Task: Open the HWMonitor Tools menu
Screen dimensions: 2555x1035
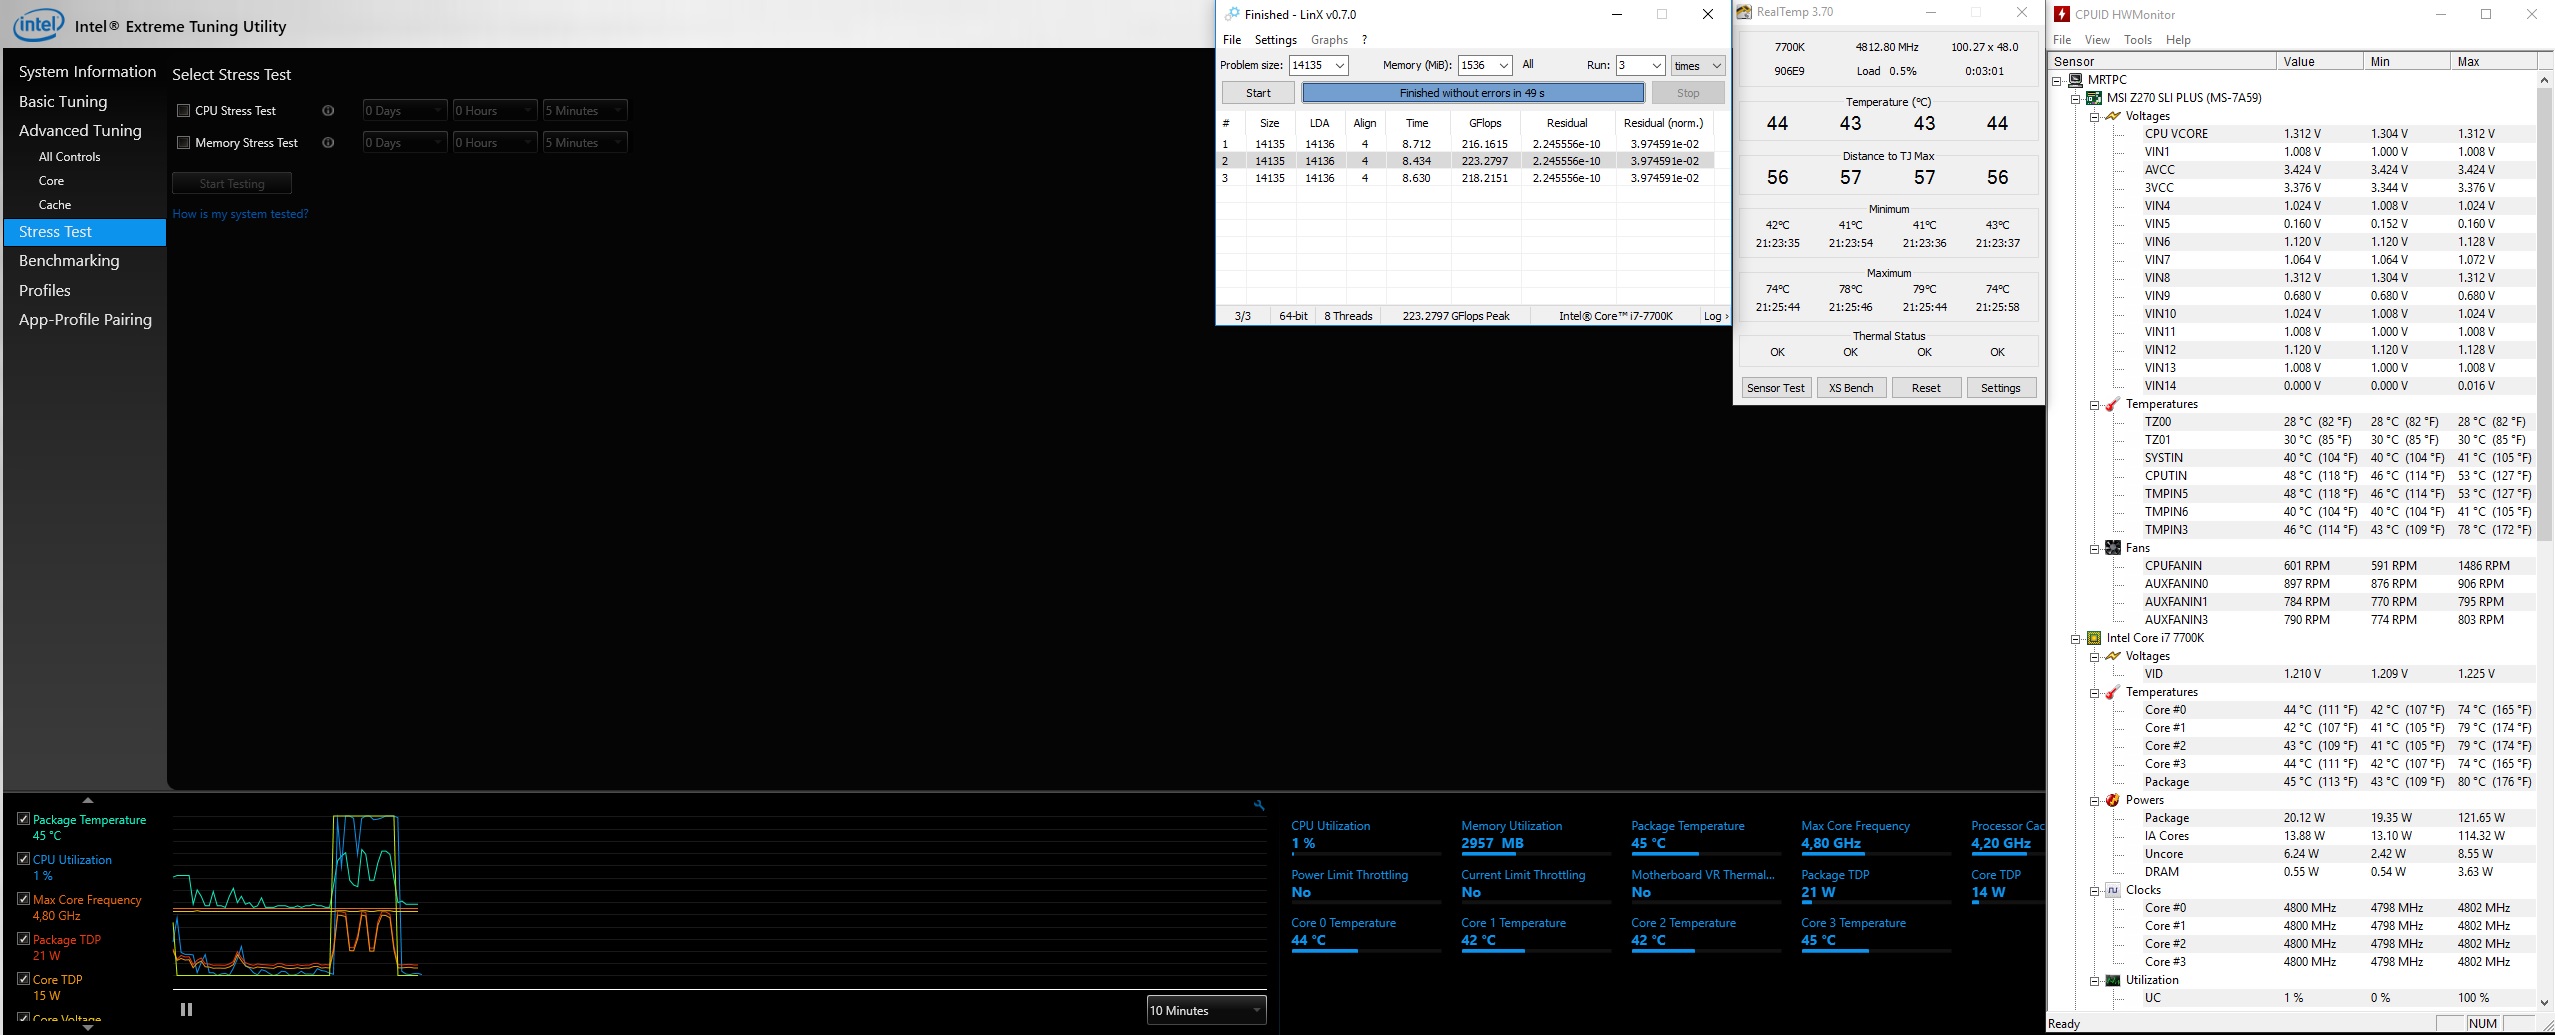Action: [2138, 40]
